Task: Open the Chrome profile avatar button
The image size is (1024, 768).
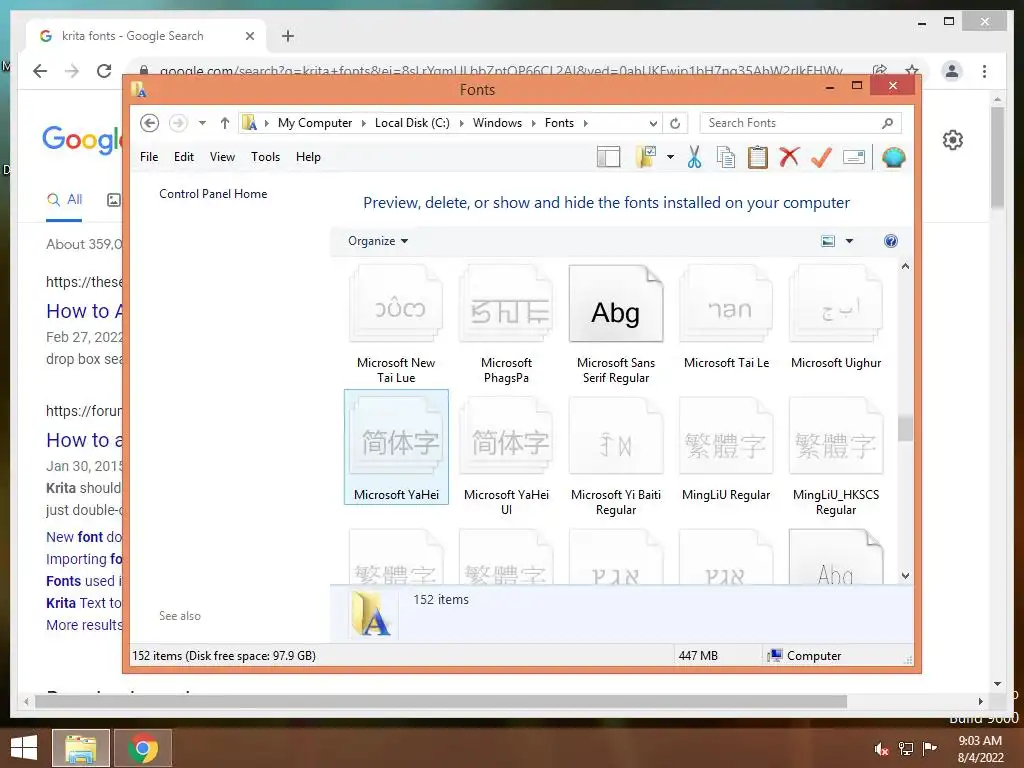Action: (952, 71)
